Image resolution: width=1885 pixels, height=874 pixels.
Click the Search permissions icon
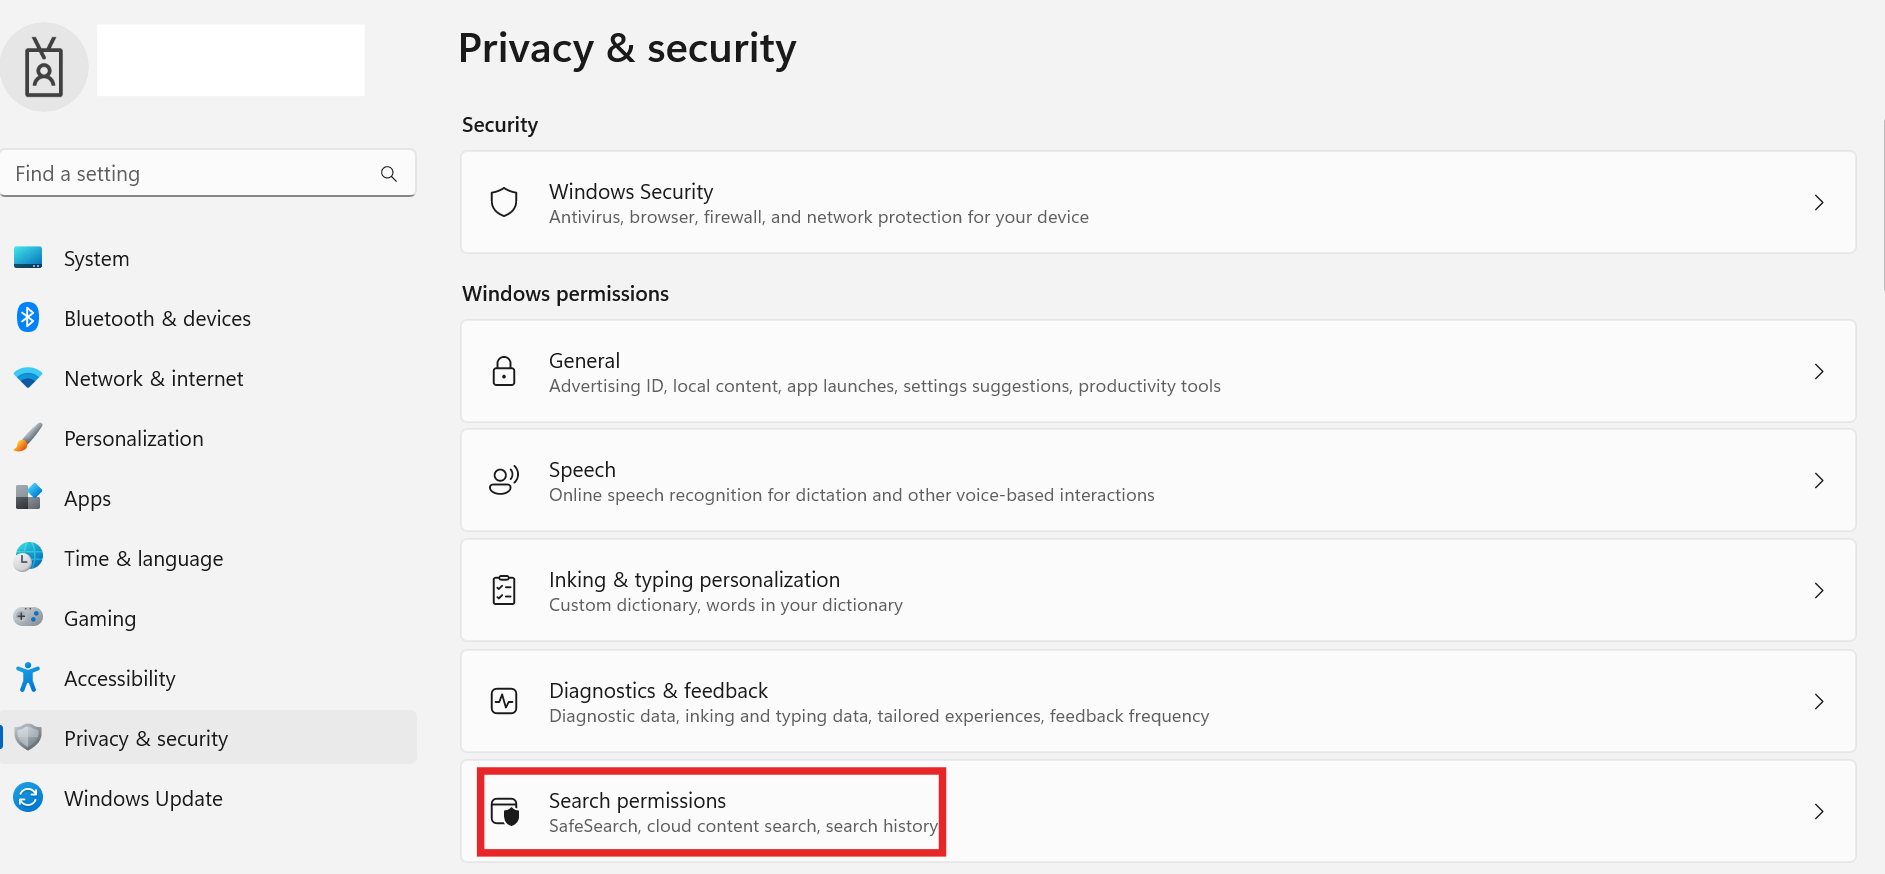point(505,811)
